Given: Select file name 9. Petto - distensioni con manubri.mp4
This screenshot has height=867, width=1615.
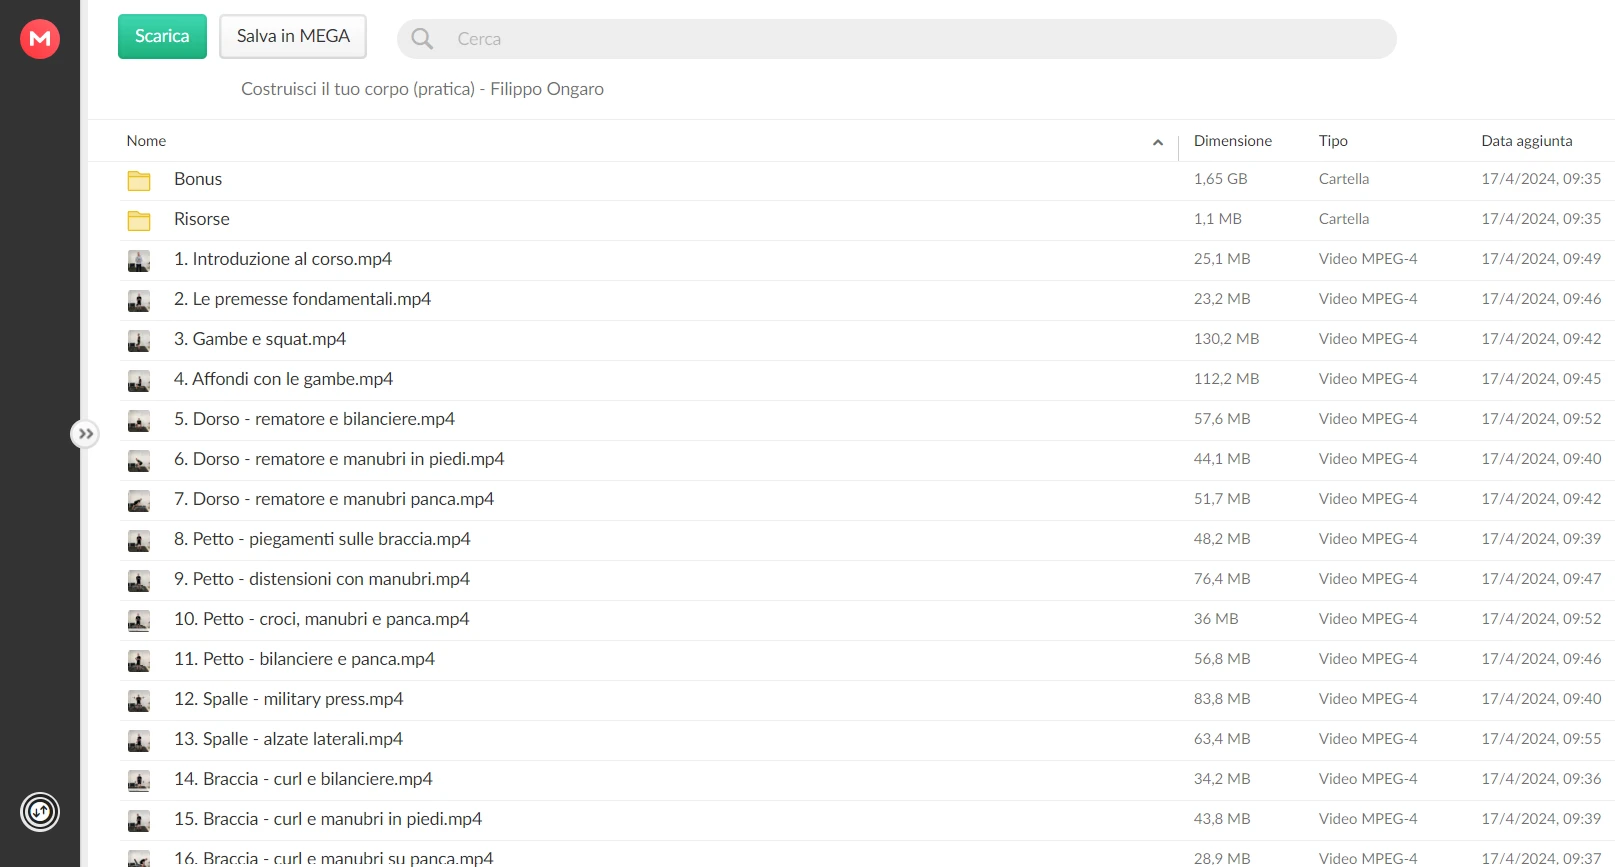Looking at the screenshot, I should point(322,579).
